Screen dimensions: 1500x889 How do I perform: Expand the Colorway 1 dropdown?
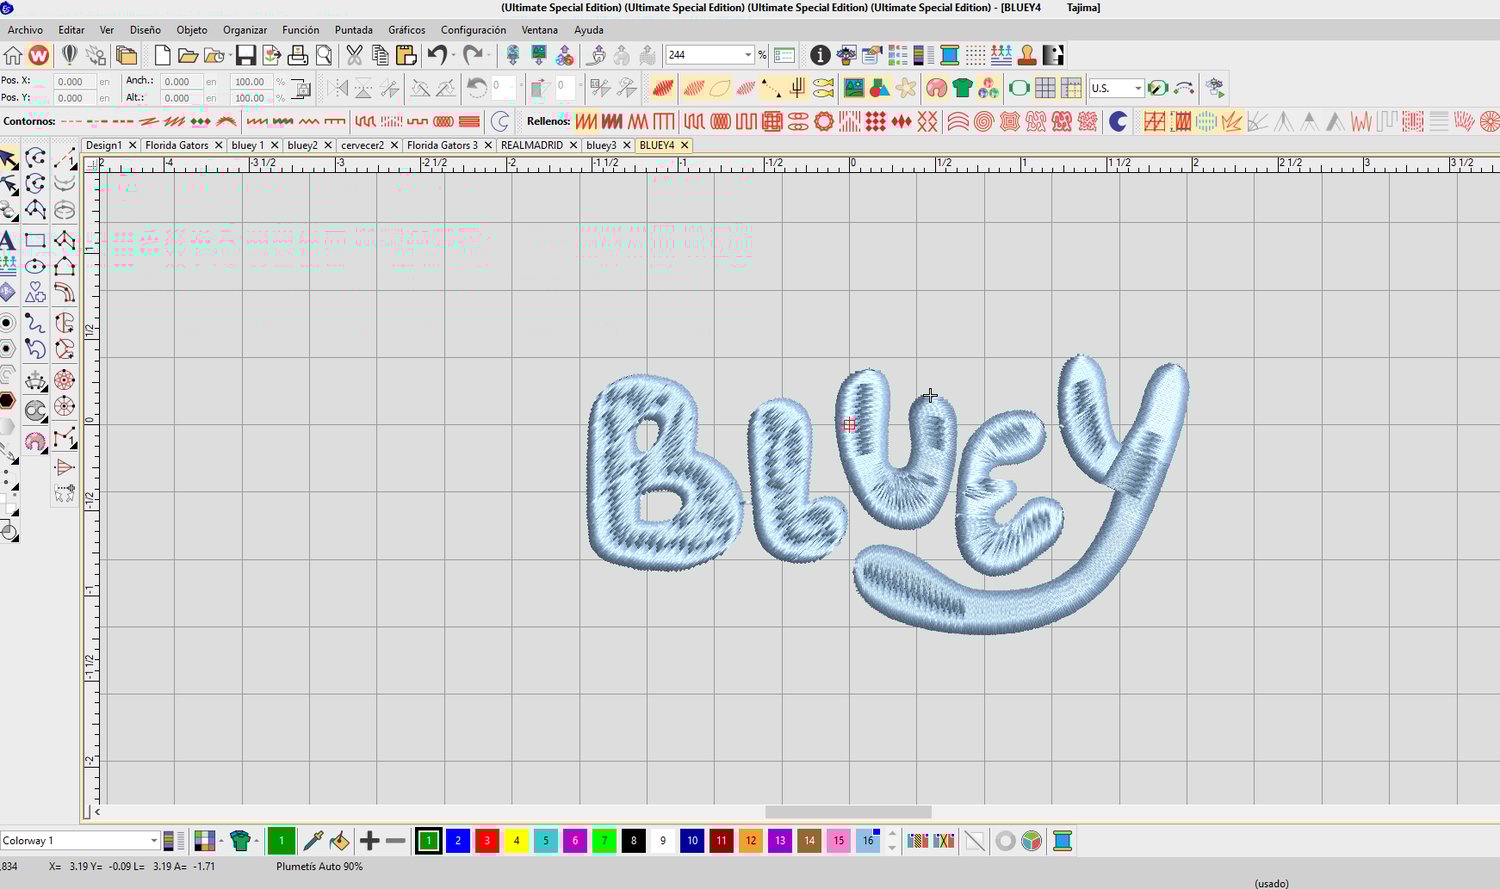154,841
